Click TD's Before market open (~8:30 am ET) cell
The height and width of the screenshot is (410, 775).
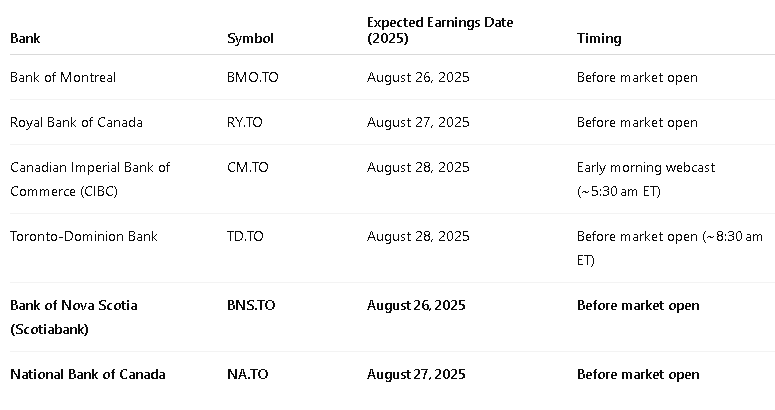(x=669, y=247)
